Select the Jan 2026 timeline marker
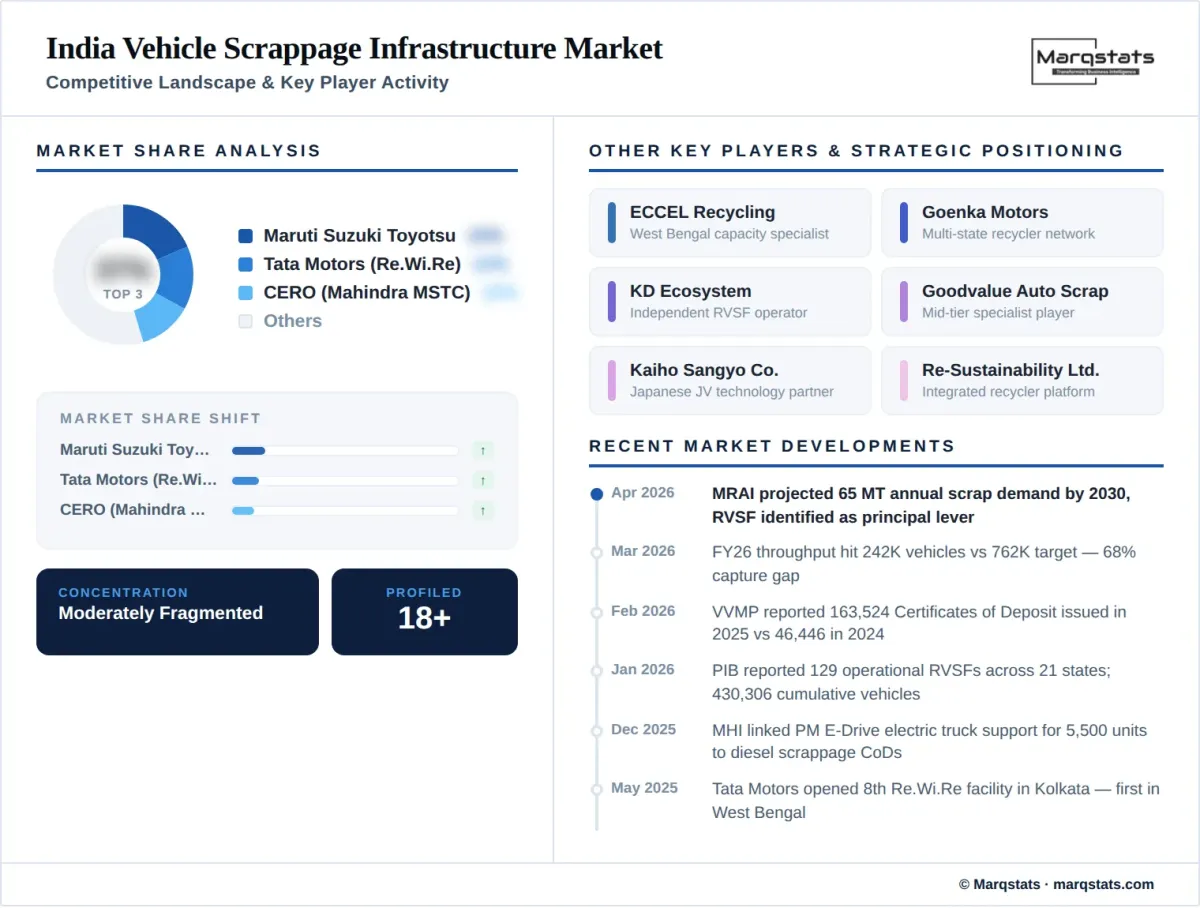This screenshot has height=908, width=1200. [597, 671]
